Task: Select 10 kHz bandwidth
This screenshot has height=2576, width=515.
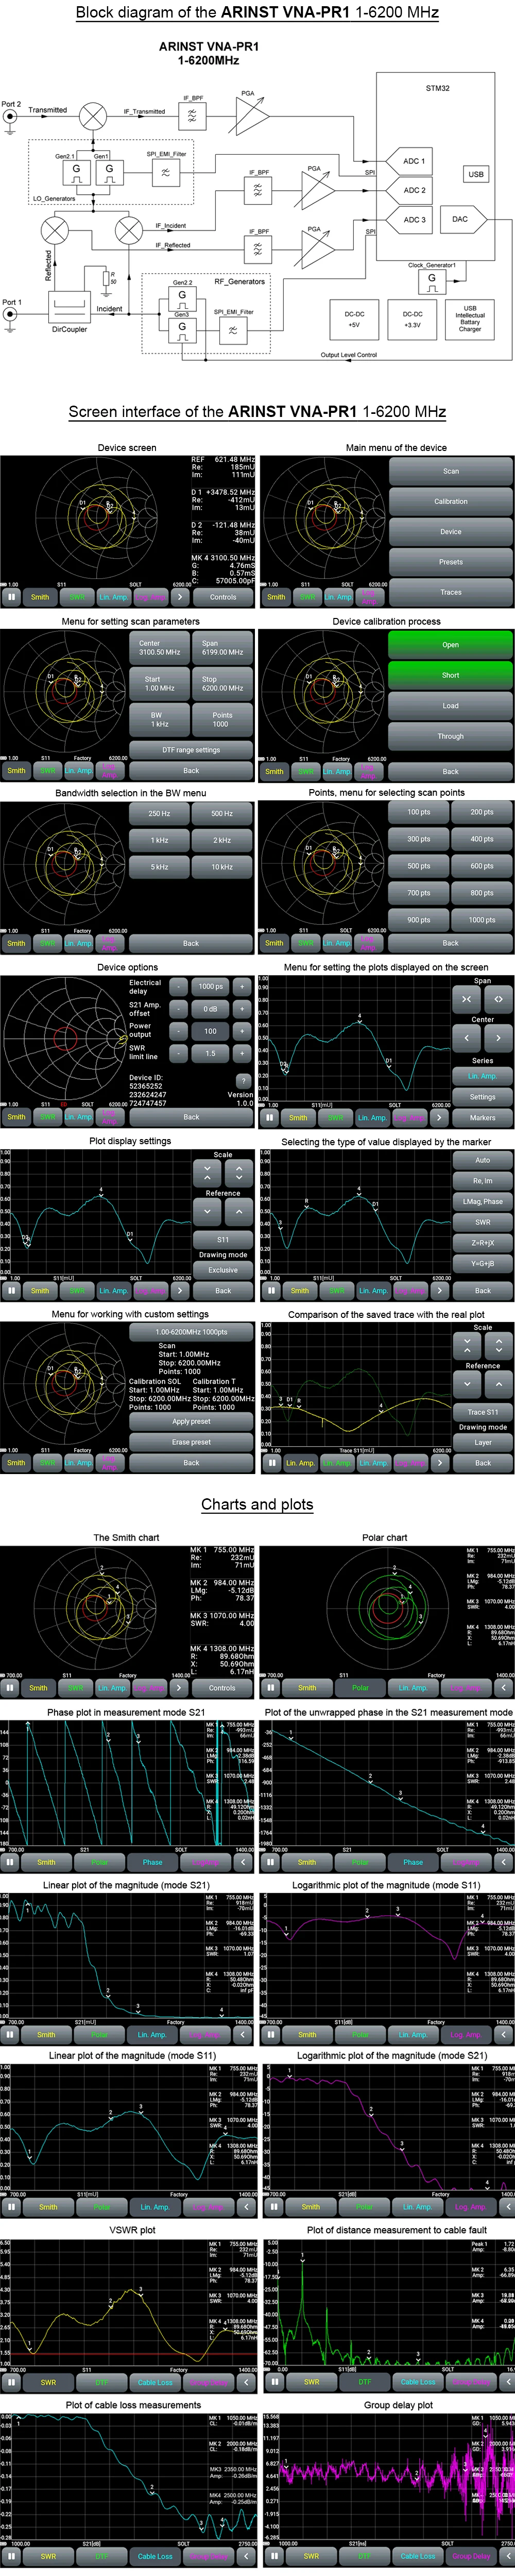Action: tap(222, 867)
